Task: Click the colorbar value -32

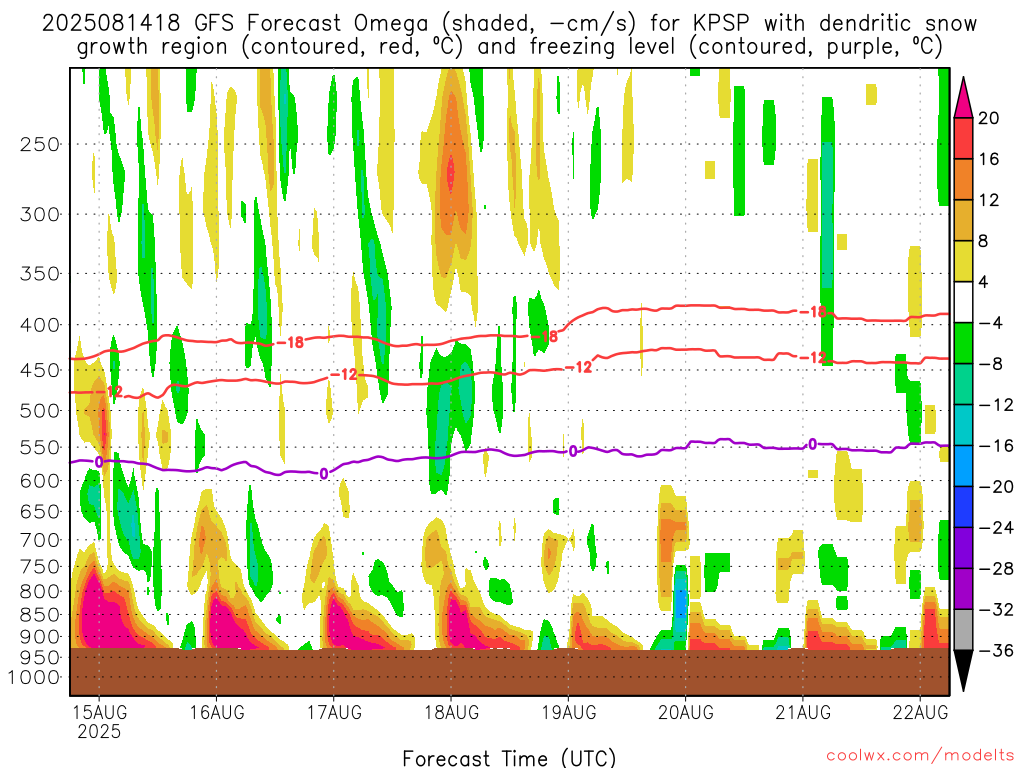Action: point(997,610)
